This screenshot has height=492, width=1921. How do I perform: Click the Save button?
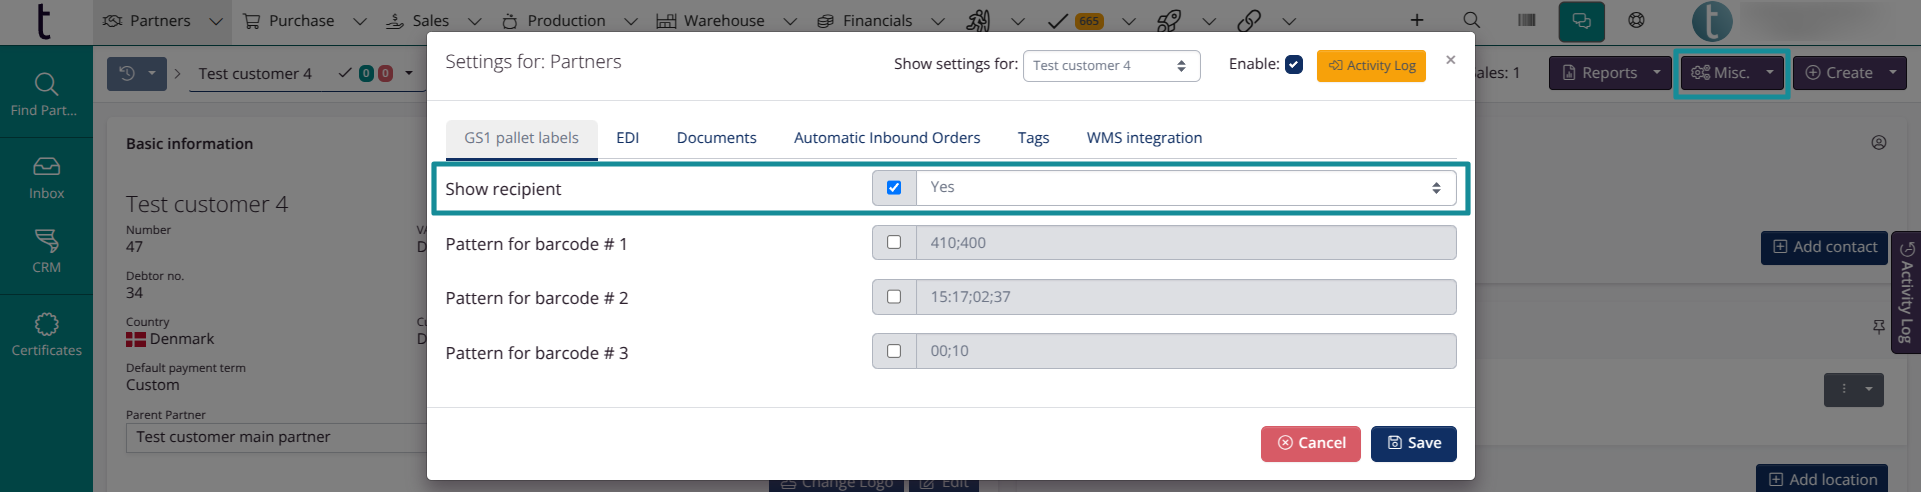1413,443
